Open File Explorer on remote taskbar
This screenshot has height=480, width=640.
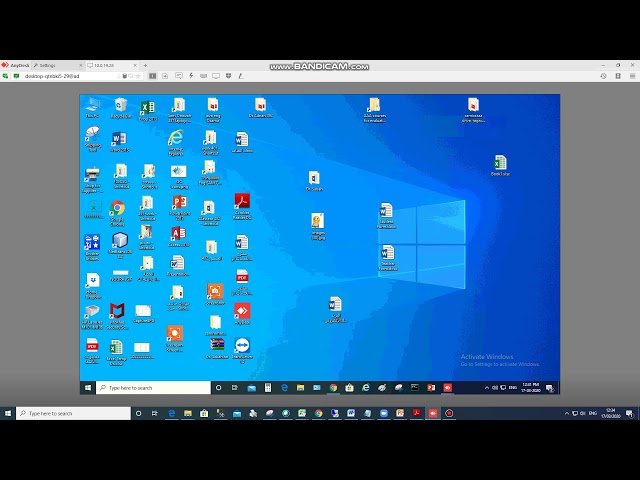click(x=300, y=388)
